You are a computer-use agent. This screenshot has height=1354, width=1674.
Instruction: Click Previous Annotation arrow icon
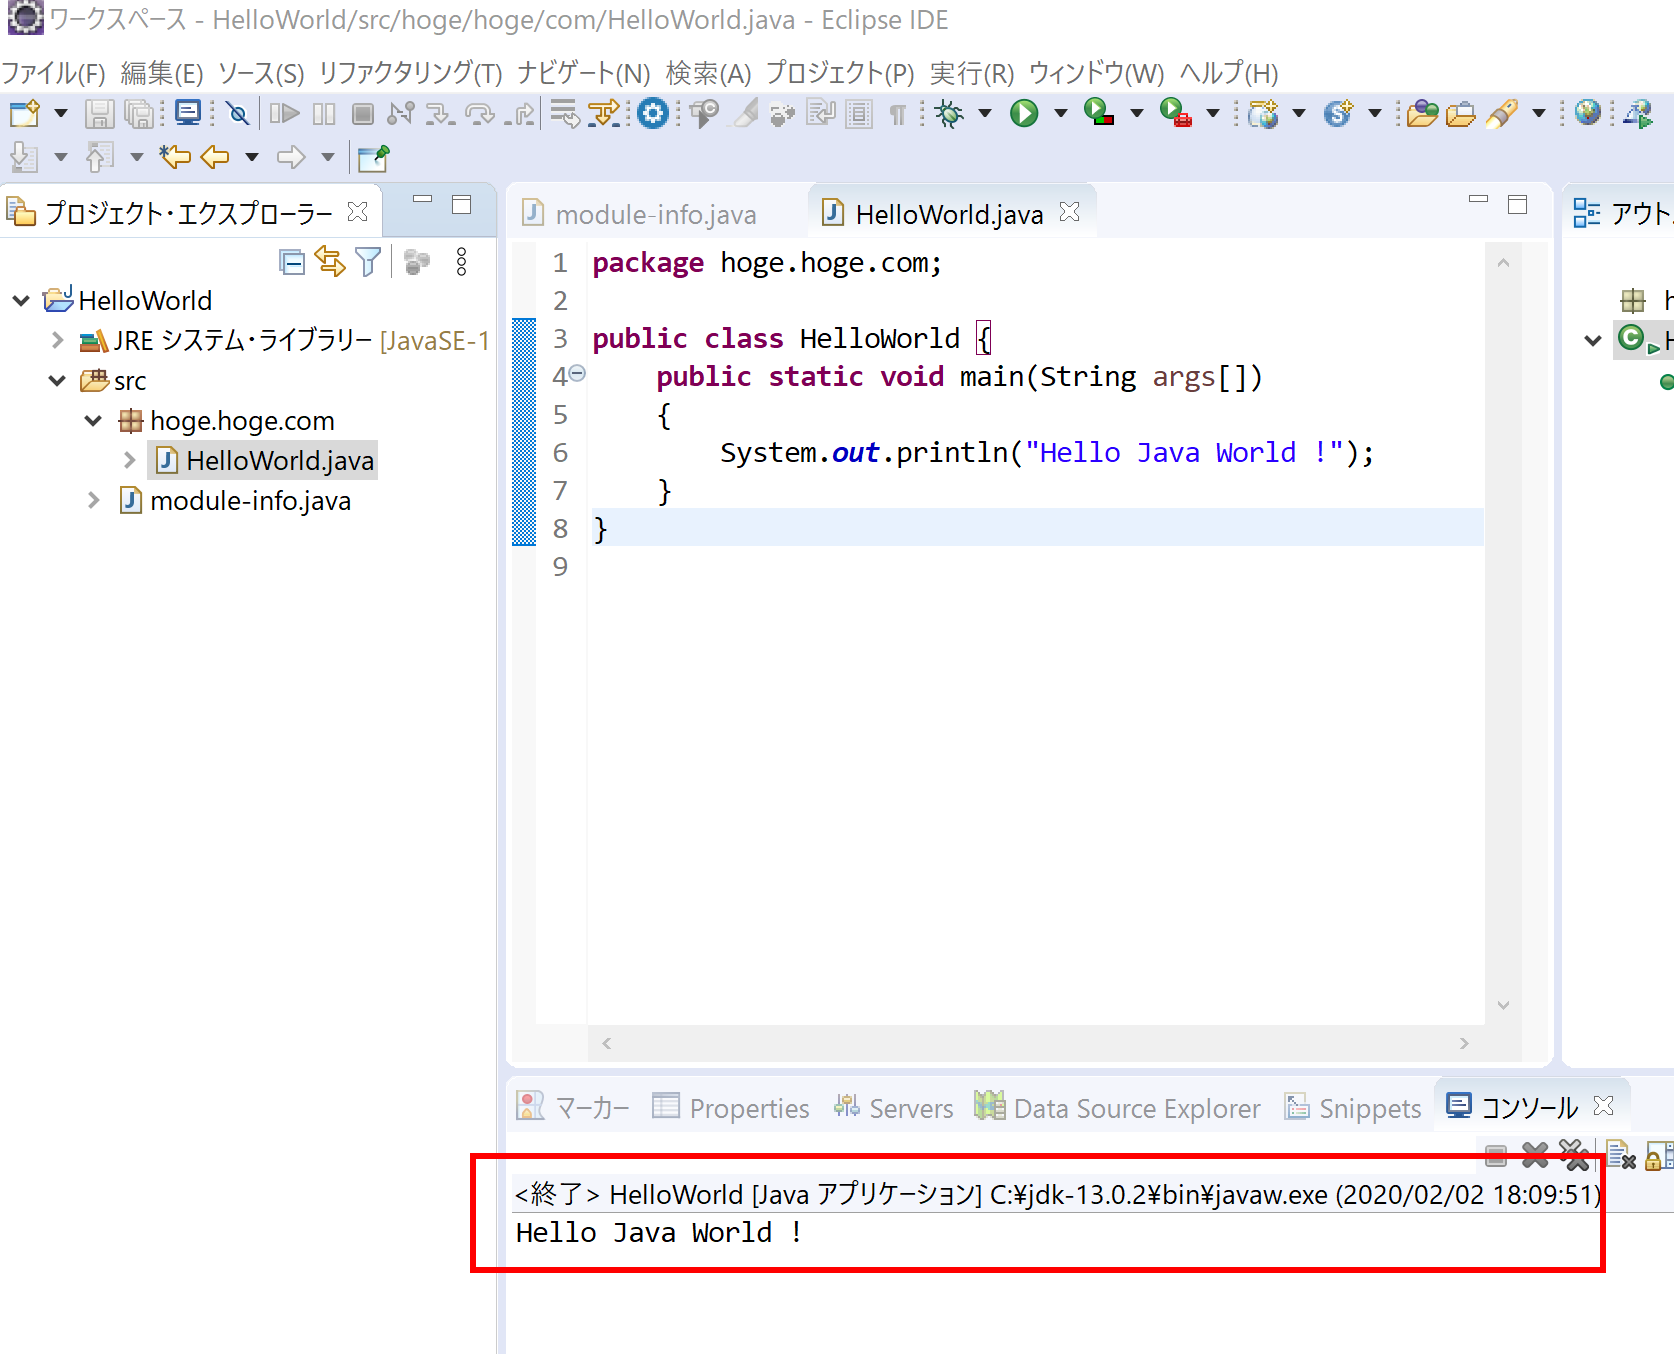pyautogui.click(x=99, y=157)
